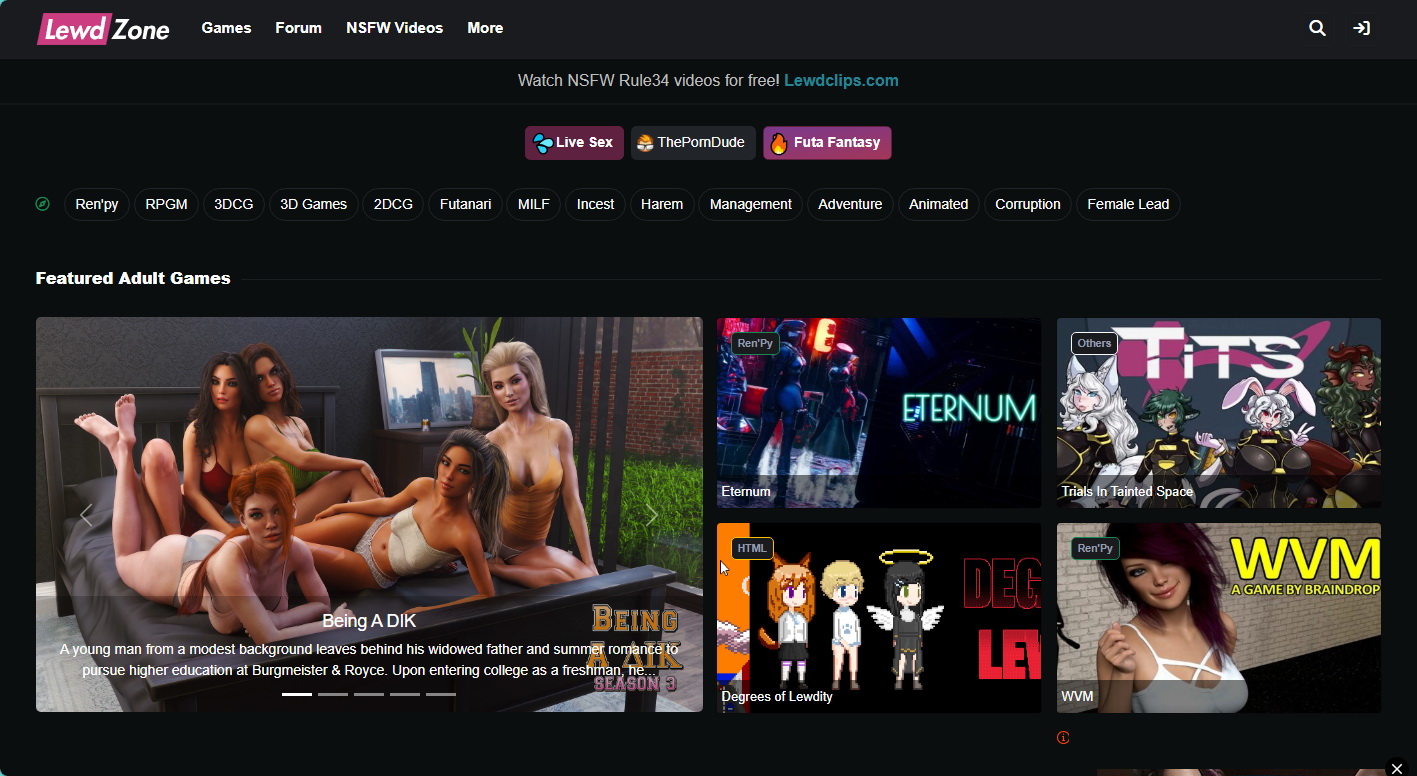1417x776 pixels.
Task: Open the WVM game thumbnail
Action: 1219,618
